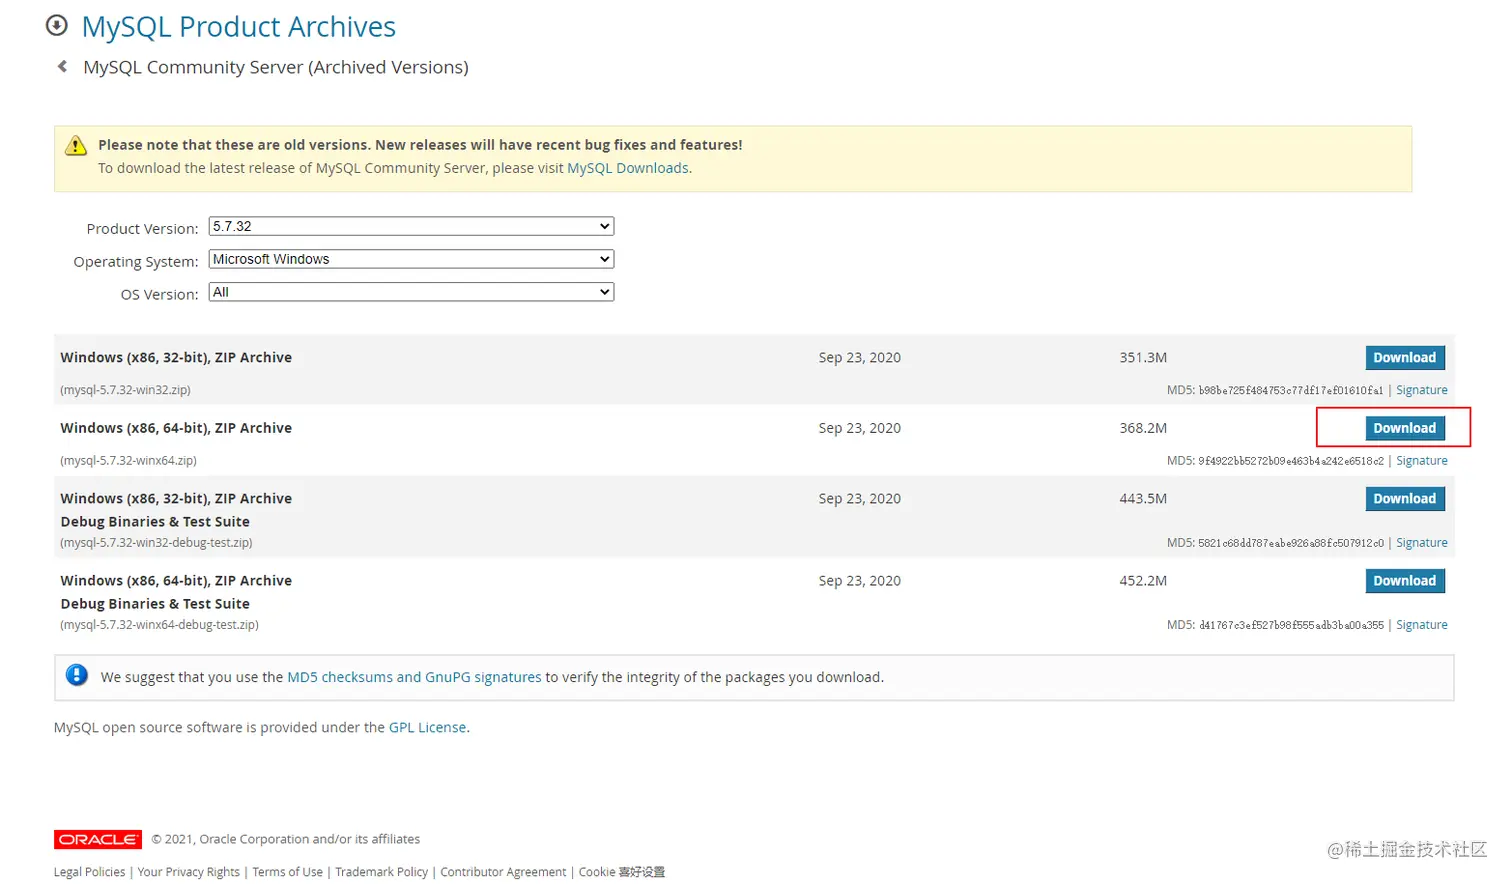
Task: Open Signature link for mysql-5.7.32-win32.zip
Action: coord(1422,390)
